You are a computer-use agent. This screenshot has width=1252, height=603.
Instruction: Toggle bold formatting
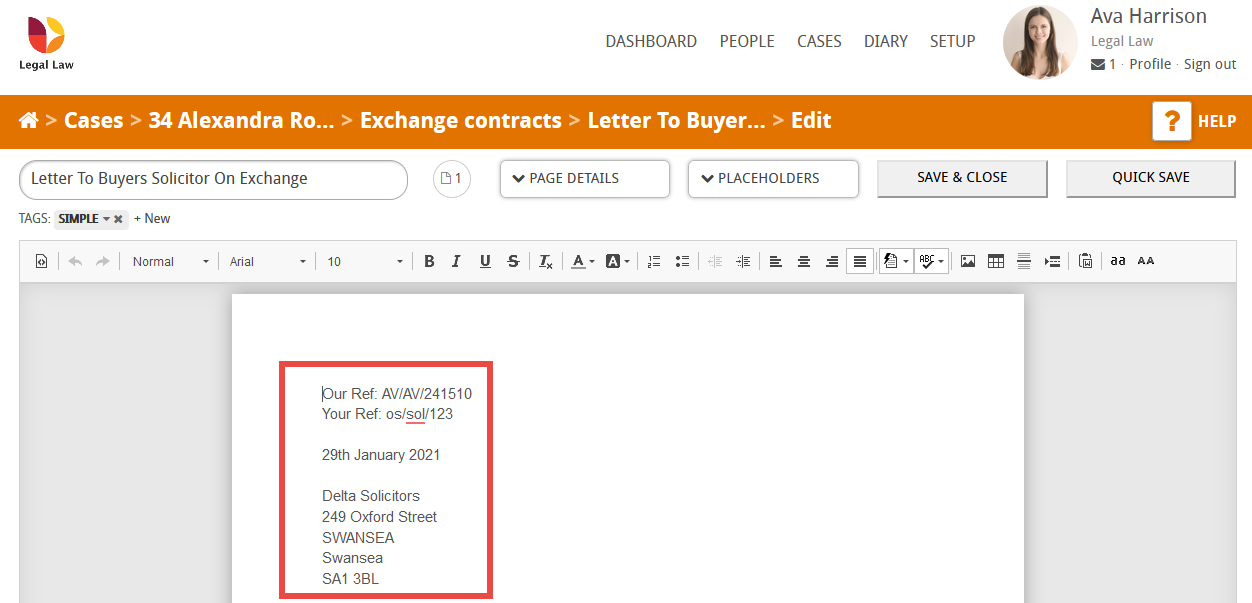coord(429,261)
